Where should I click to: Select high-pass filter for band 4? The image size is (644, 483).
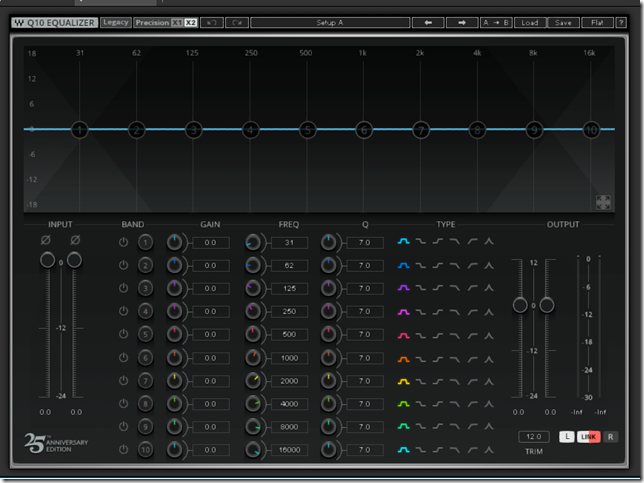coord(472,312)
